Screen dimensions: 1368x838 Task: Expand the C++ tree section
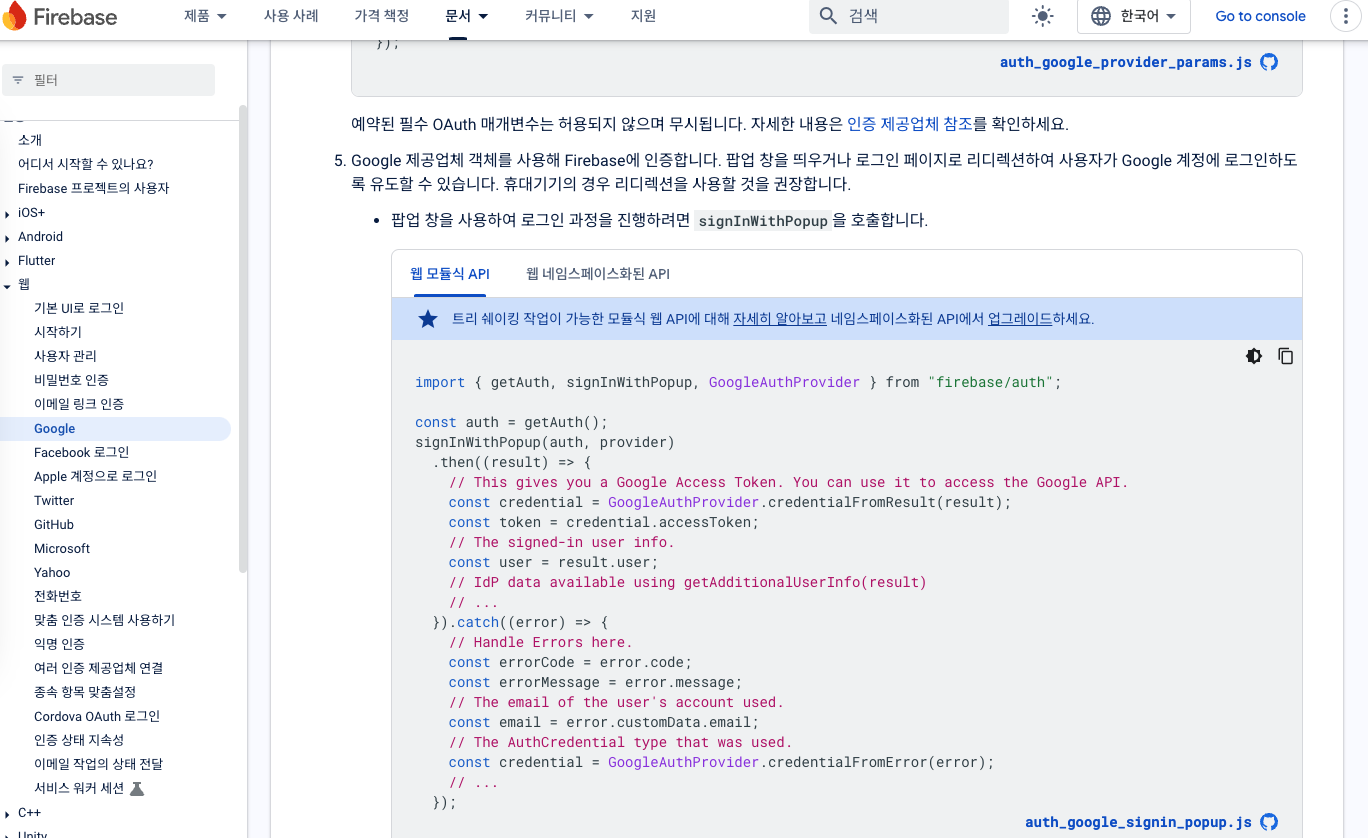[8, 814]
